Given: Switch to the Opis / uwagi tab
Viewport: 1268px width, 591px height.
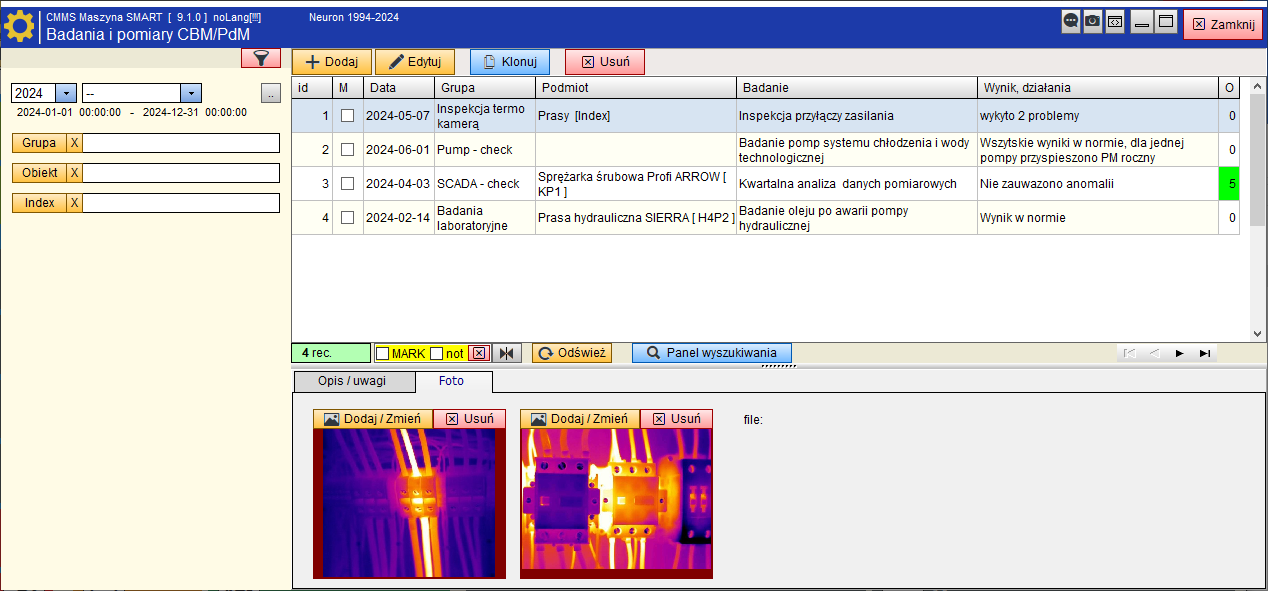Looking at the screenshot, I should tap(354, 381).
